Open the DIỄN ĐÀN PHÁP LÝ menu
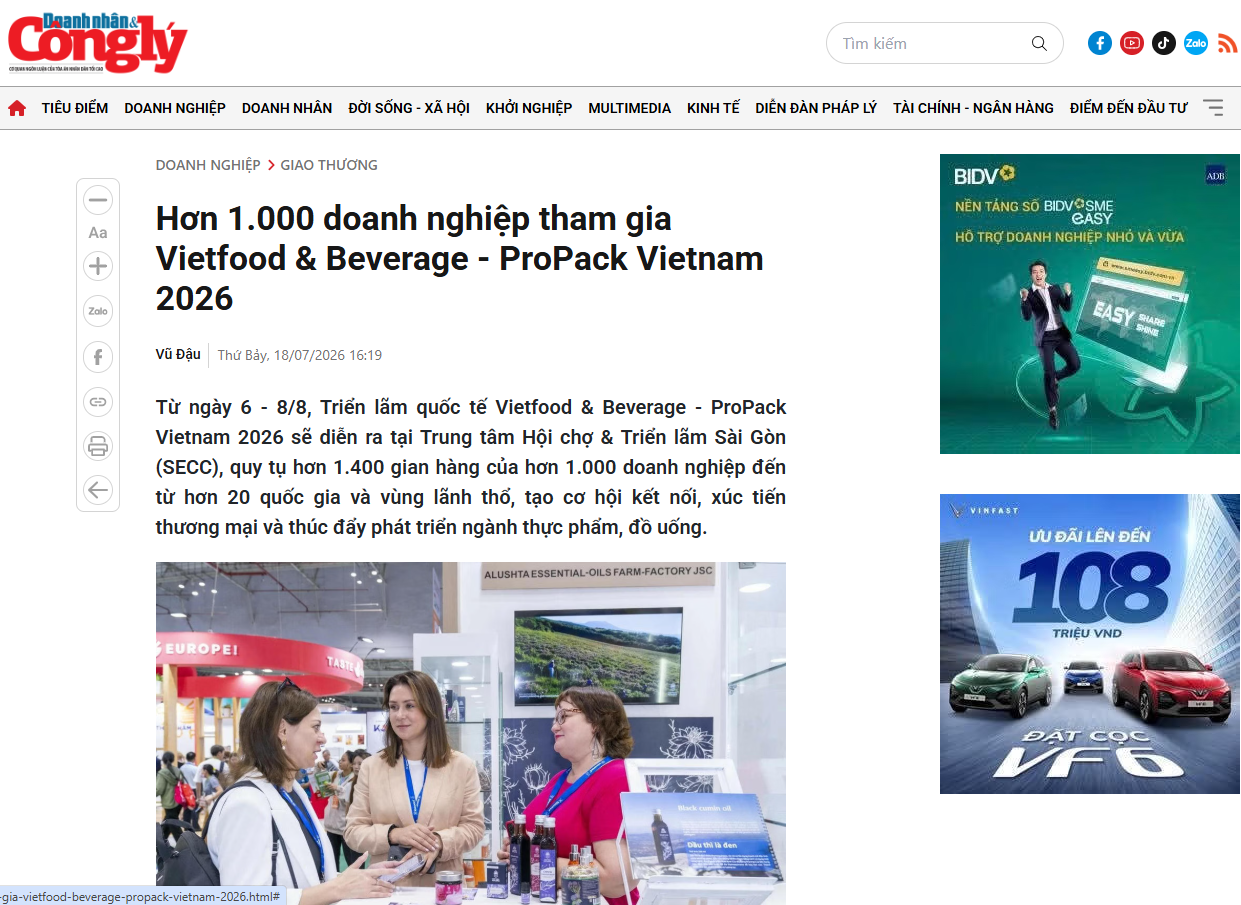Viewport: 1241px width, 905px height. (816, 108)
